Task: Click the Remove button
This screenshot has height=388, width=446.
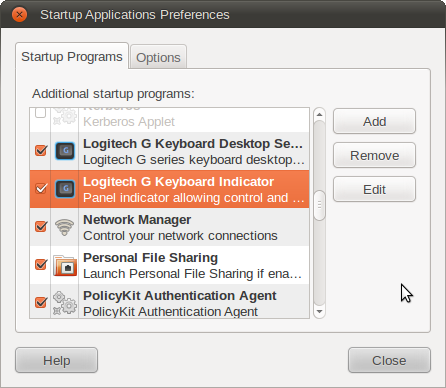Action: coord(374,155)
